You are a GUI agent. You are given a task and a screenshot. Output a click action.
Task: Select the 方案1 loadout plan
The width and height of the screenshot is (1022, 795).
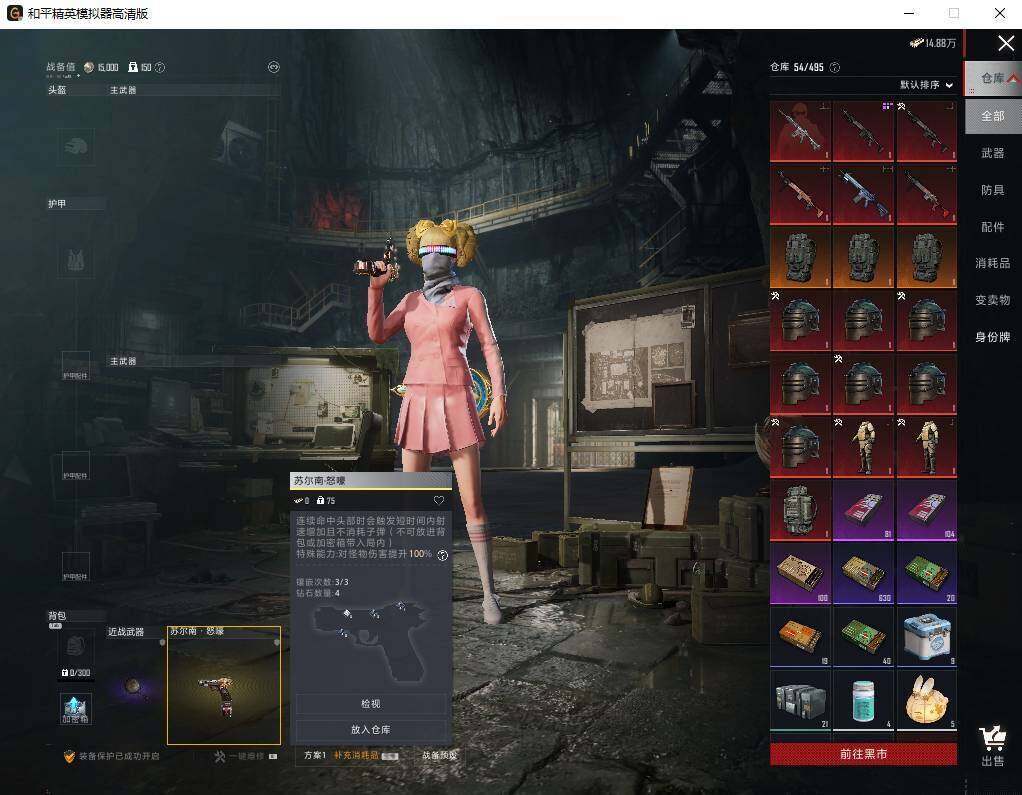pyautogui.click(x=315, y=755)
